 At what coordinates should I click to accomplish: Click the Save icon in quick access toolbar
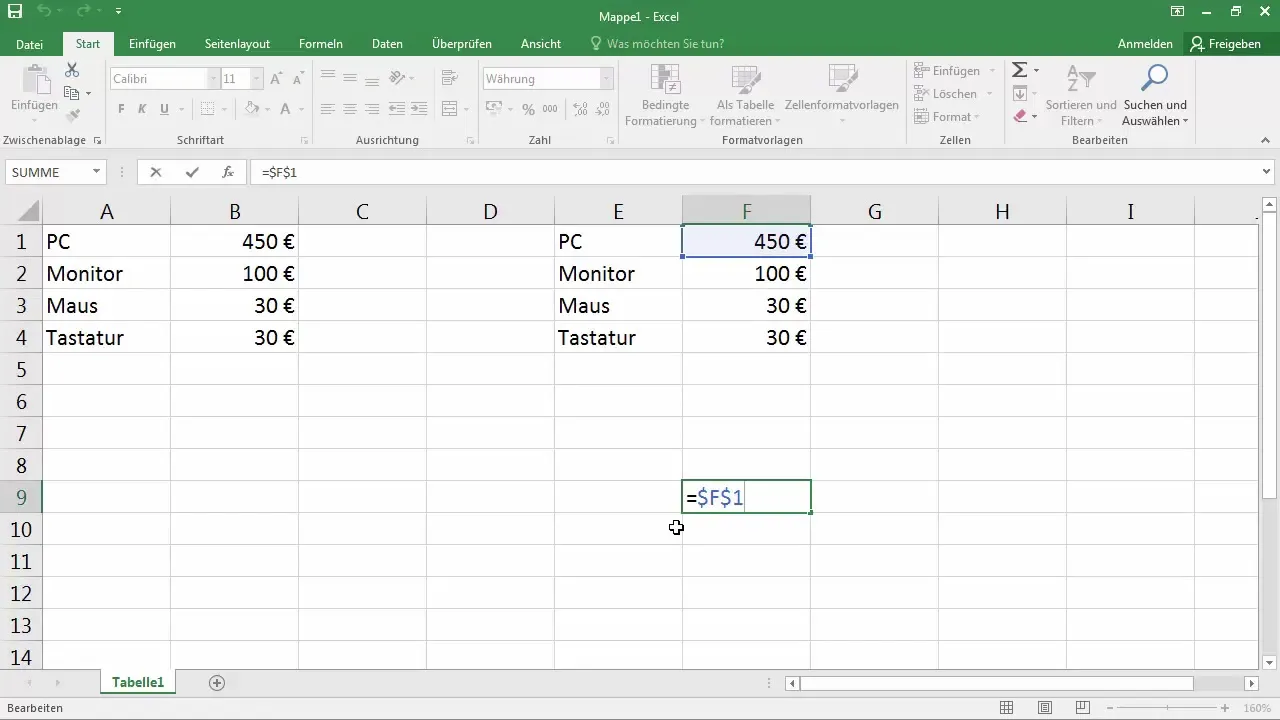click(x=14, y=11)
